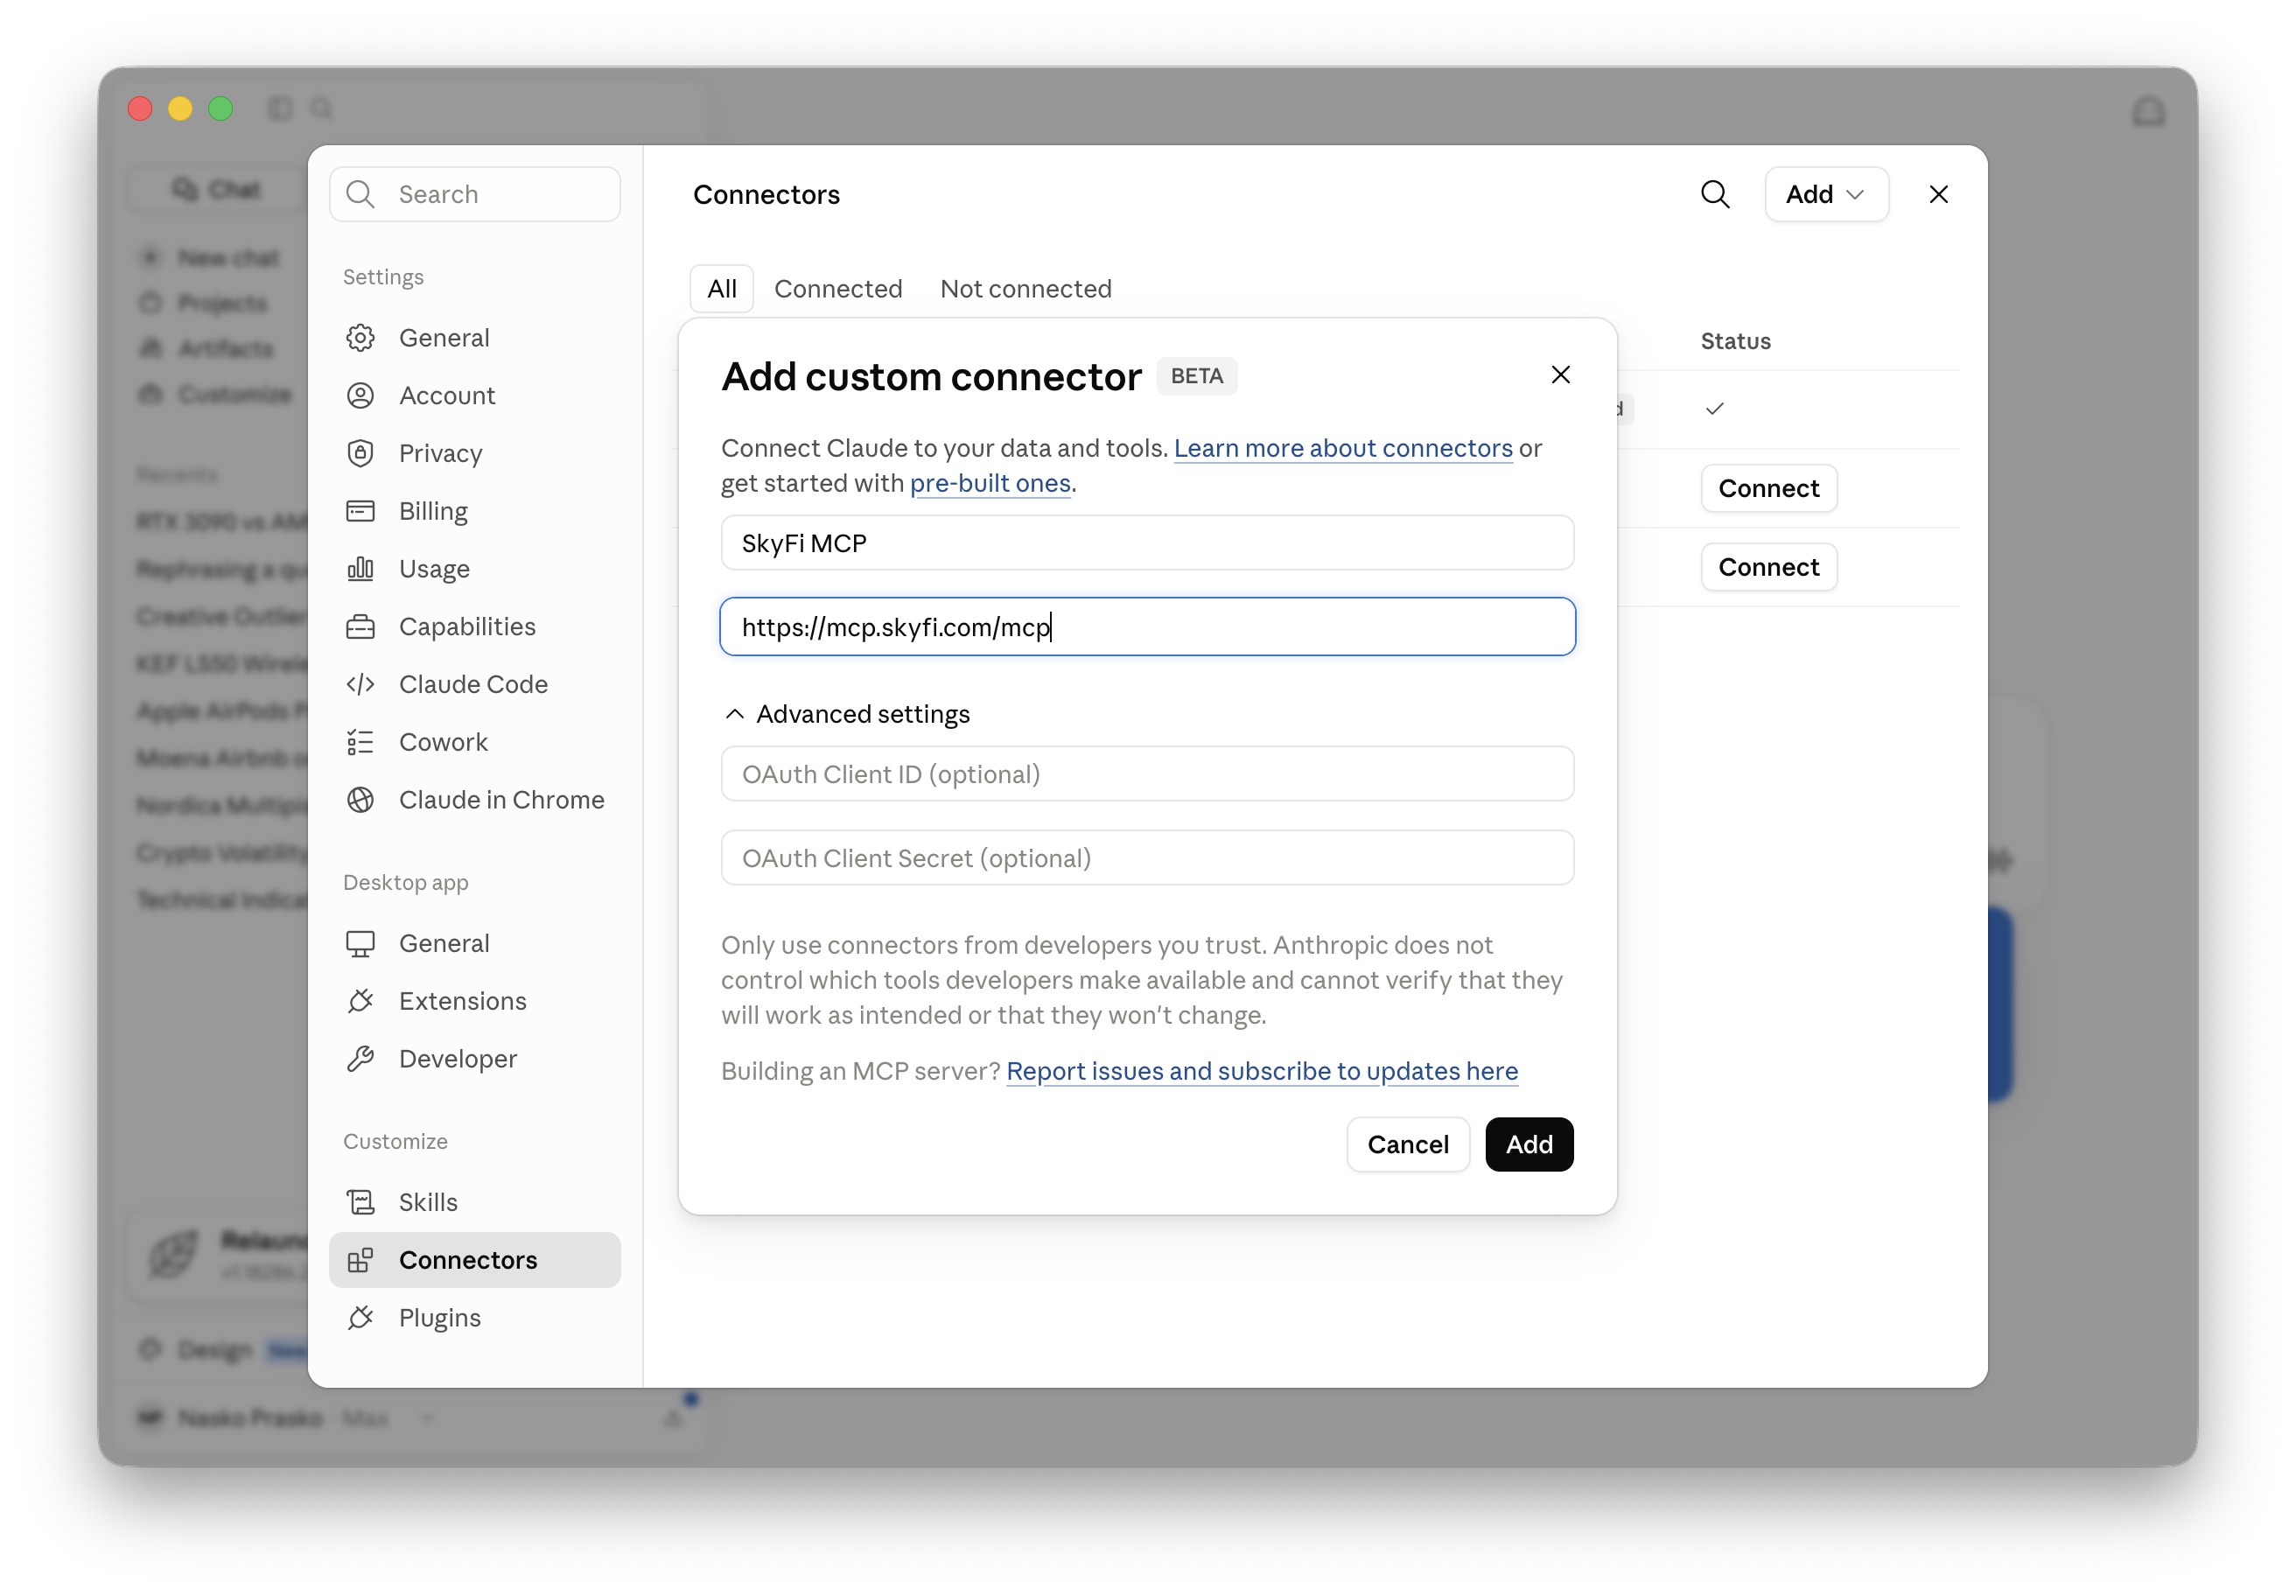Select Extensions under Desktop app
This screenshot has height=1596, width=2296.
pyautogui.click(x=475, y=1002)
